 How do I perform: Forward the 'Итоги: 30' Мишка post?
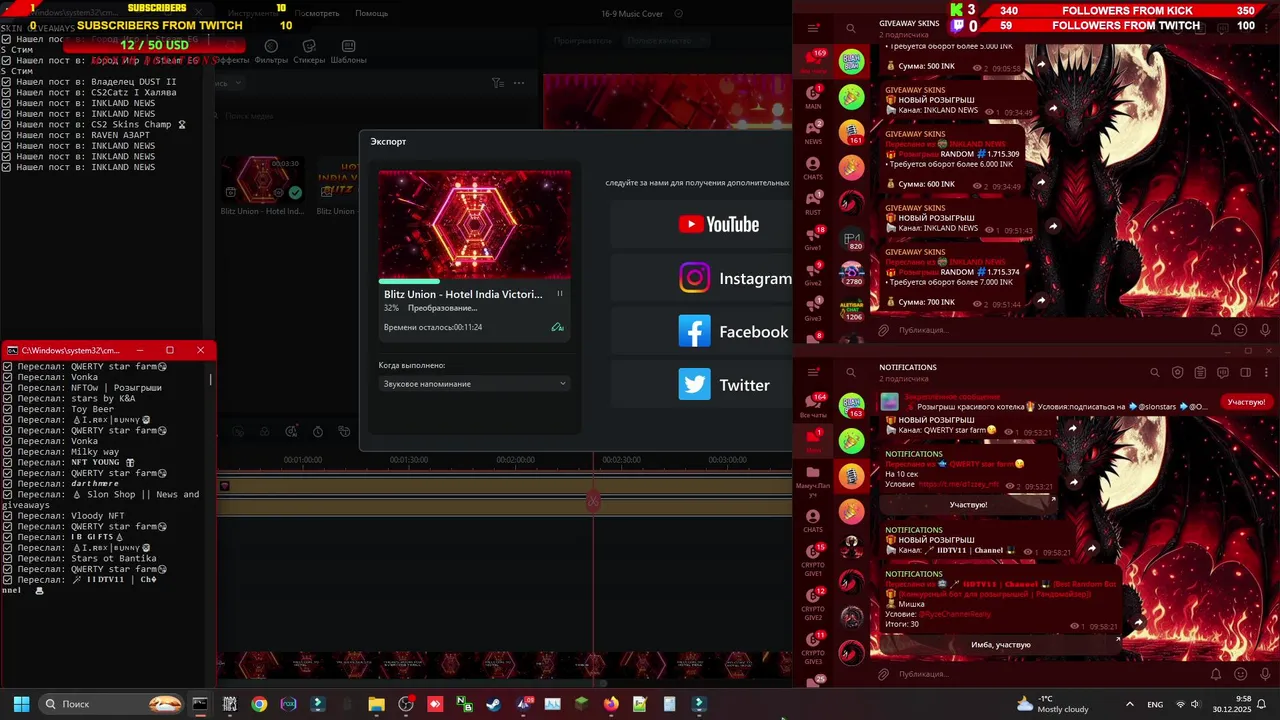coord(1136,622)
